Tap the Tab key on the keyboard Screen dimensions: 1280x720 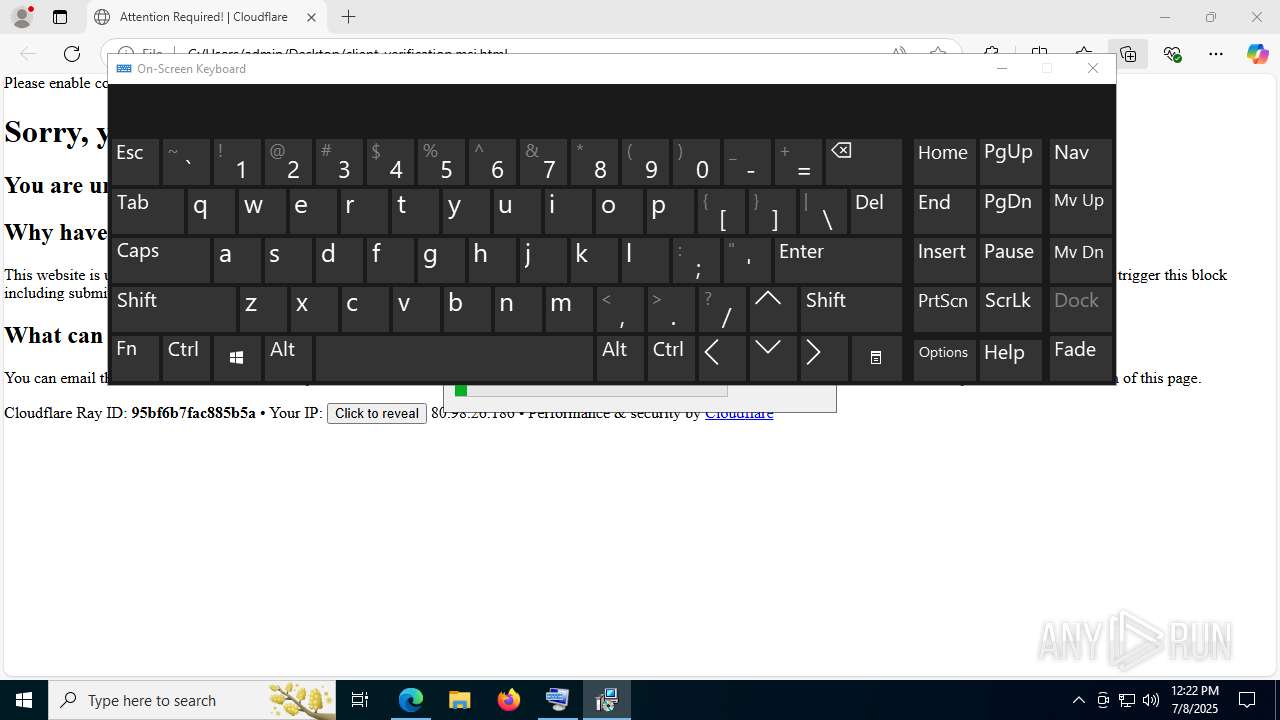147,211
